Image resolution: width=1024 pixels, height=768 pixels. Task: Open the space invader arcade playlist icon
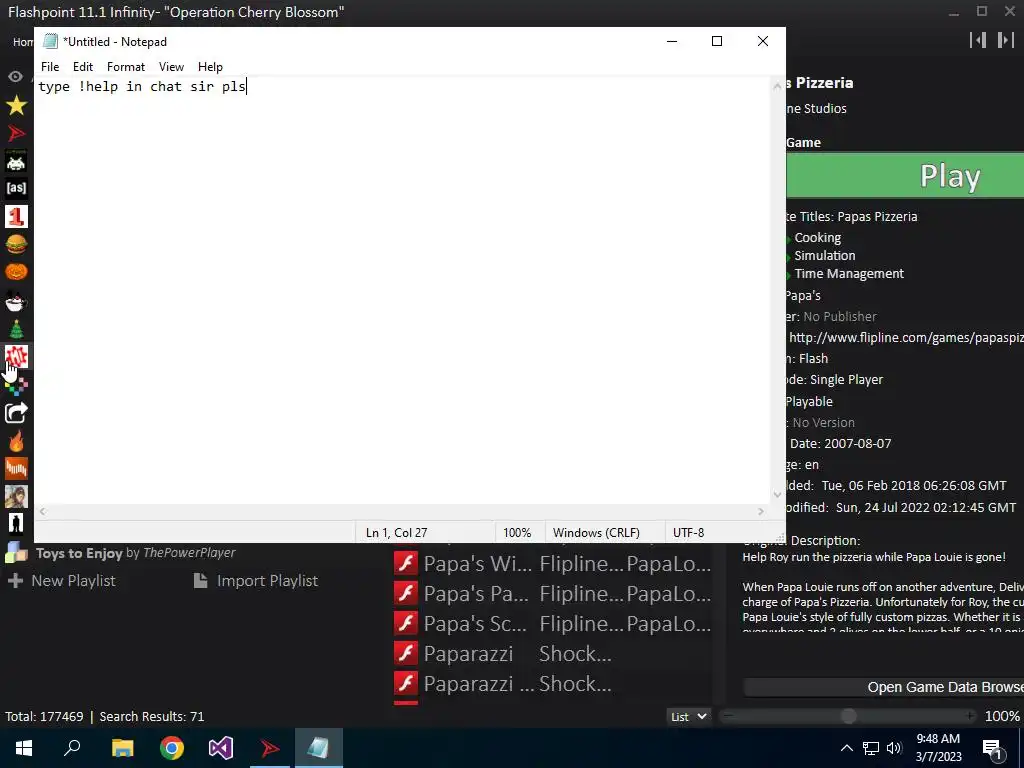point(16,161)
